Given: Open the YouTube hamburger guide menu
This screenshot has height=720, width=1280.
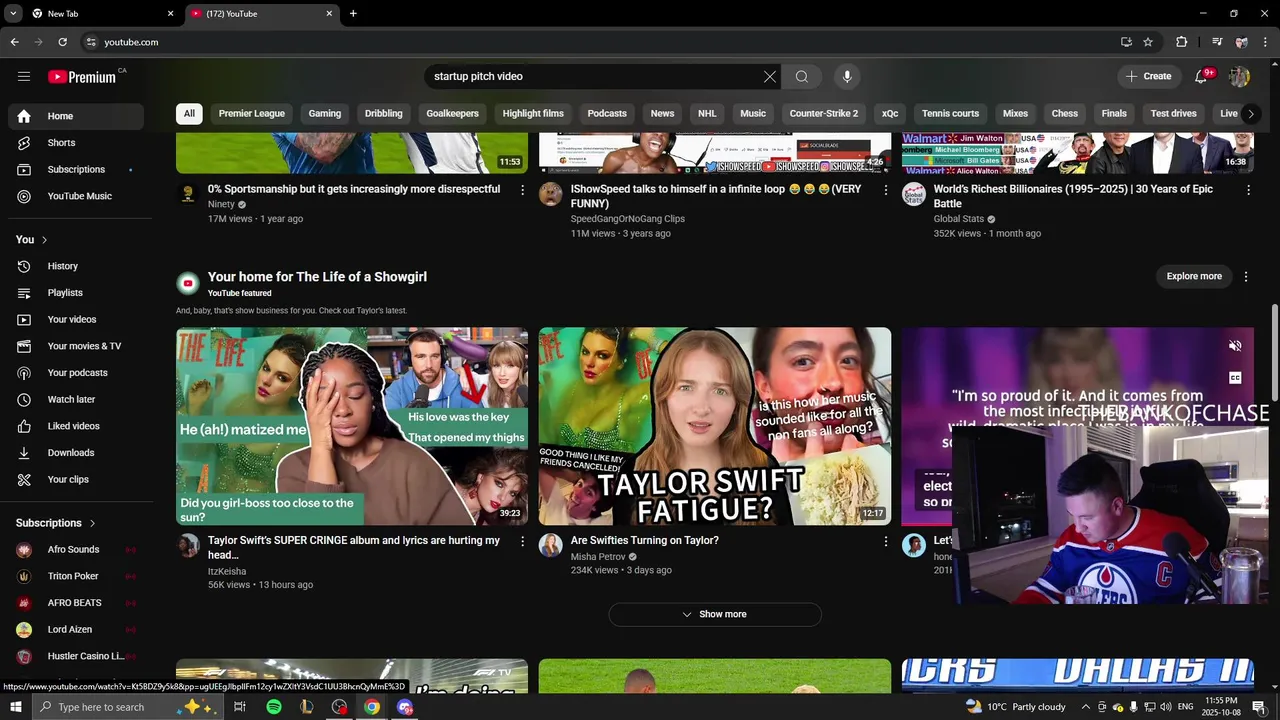Looking at the screenshot, I should 24,76.
